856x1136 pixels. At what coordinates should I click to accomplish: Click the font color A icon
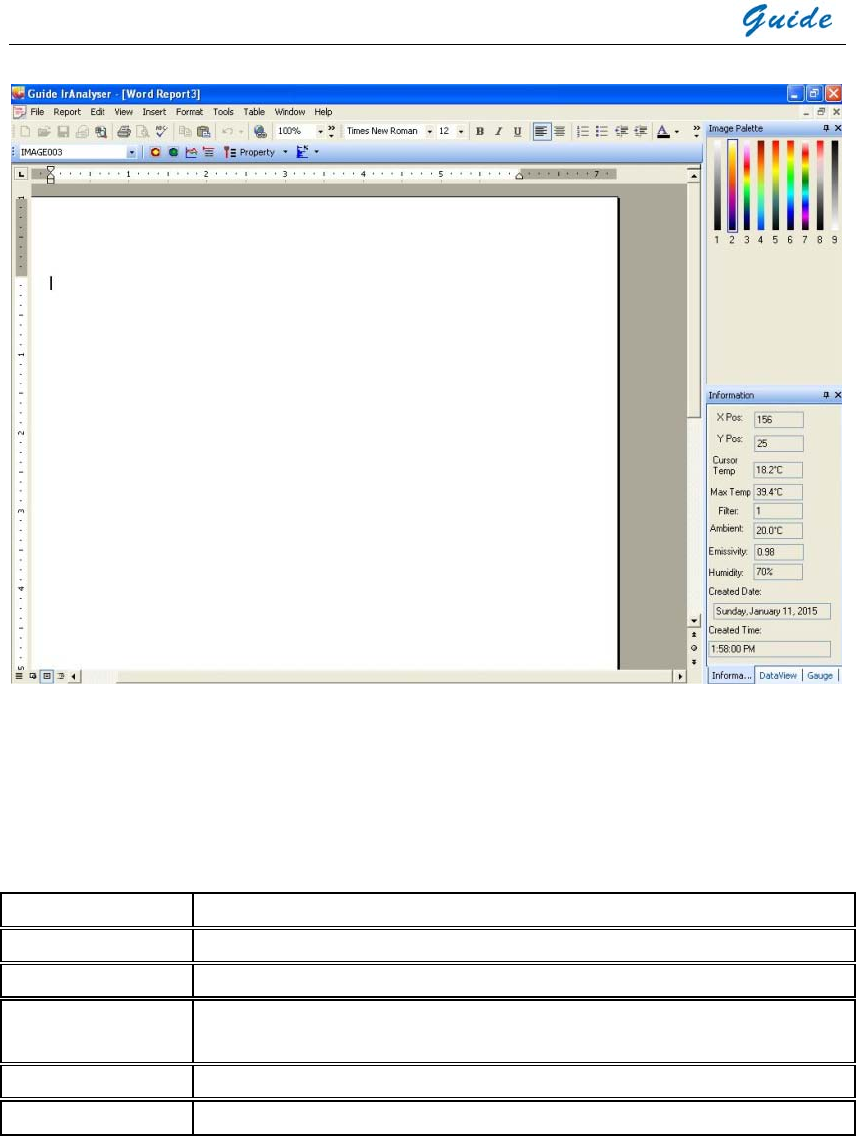tap(663, 131)
